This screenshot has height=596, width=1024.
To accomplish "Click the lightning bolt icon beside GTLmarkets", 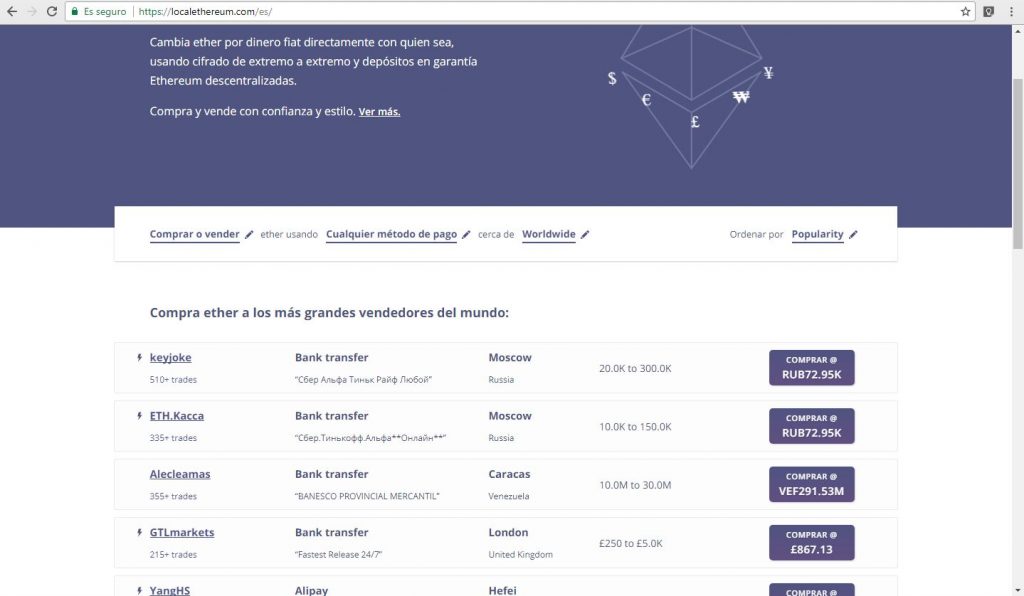I will pyautogui.click(x=139, y=533).
